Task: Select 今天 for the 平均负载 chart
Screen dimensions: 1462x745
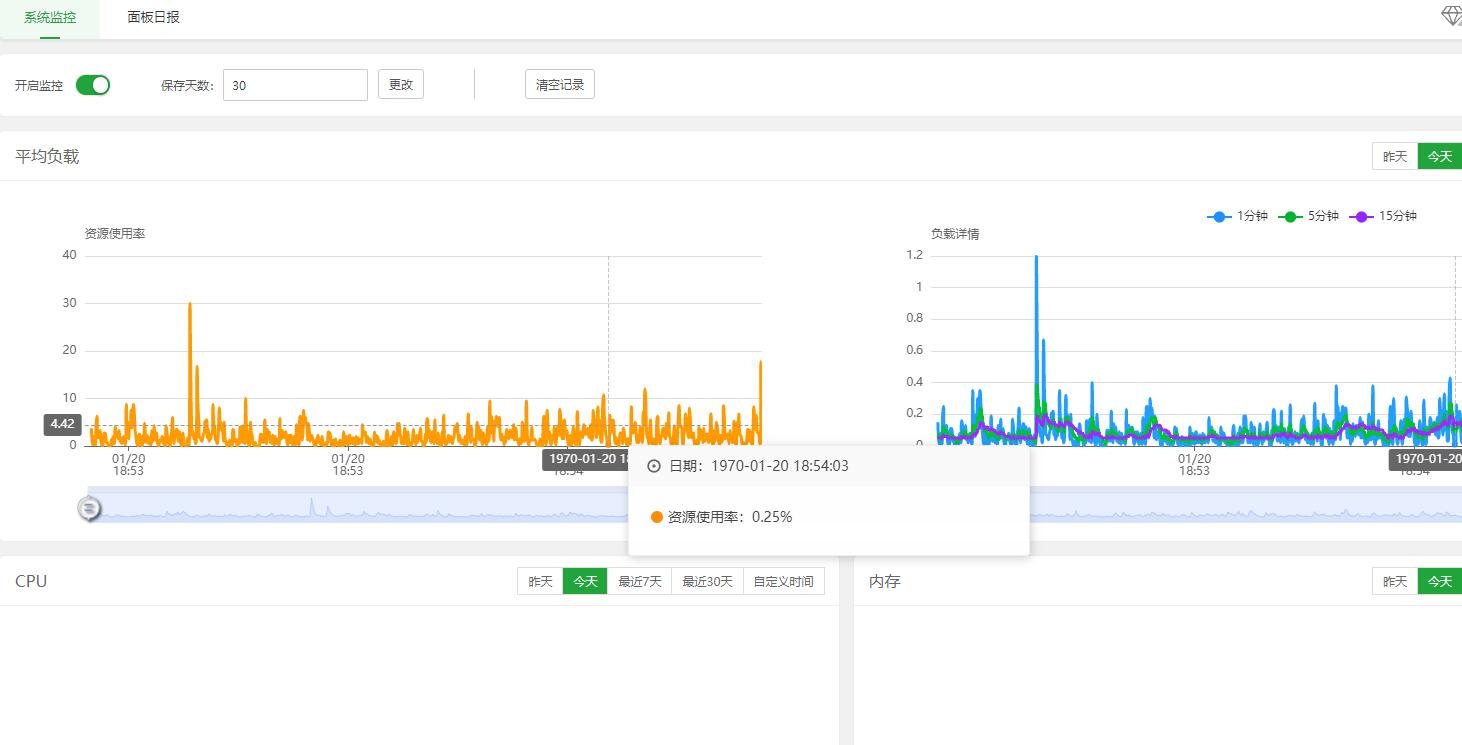Action: (x=1440, y=156)
